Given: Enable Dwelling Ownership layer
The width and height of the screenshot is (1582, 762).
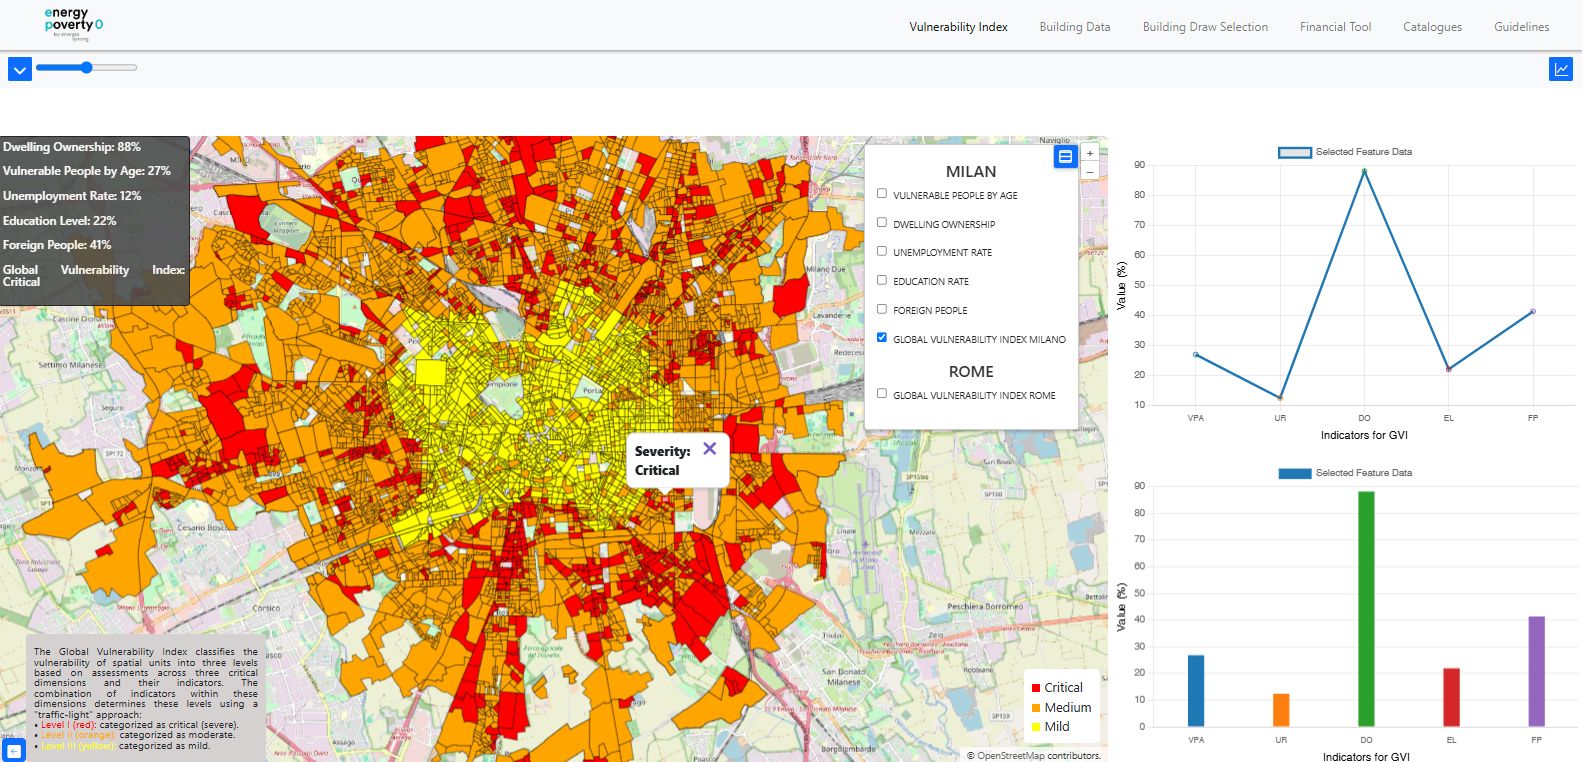Looking at the screenshot, I should [x=882, y=223].
